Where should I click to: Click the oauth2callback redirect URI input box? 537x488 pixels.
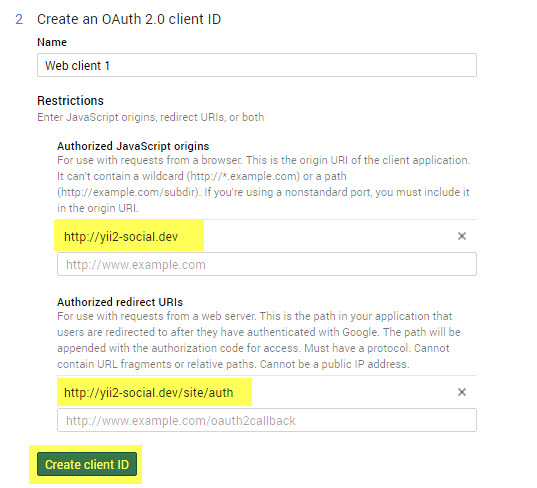(x=267, y=420)
